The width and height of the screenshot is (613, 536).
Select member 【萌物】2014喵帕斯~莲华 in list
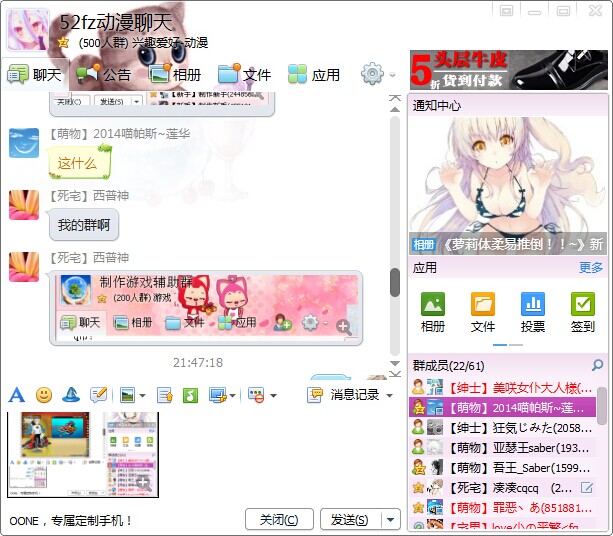click(x=502, y=407)
